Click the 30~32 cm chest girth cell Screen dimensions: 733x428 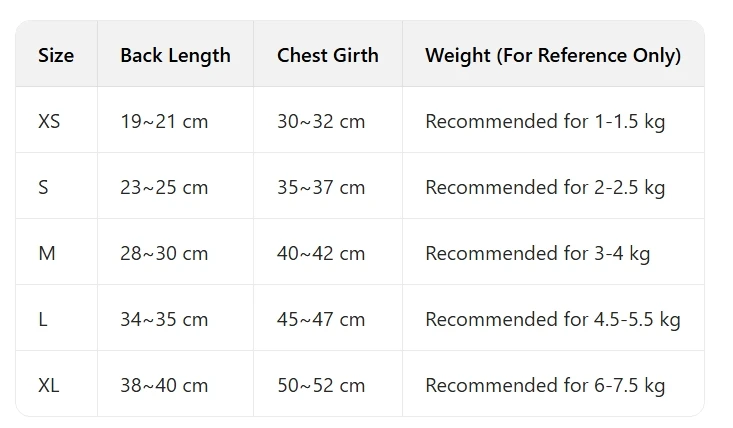point(321,121)
